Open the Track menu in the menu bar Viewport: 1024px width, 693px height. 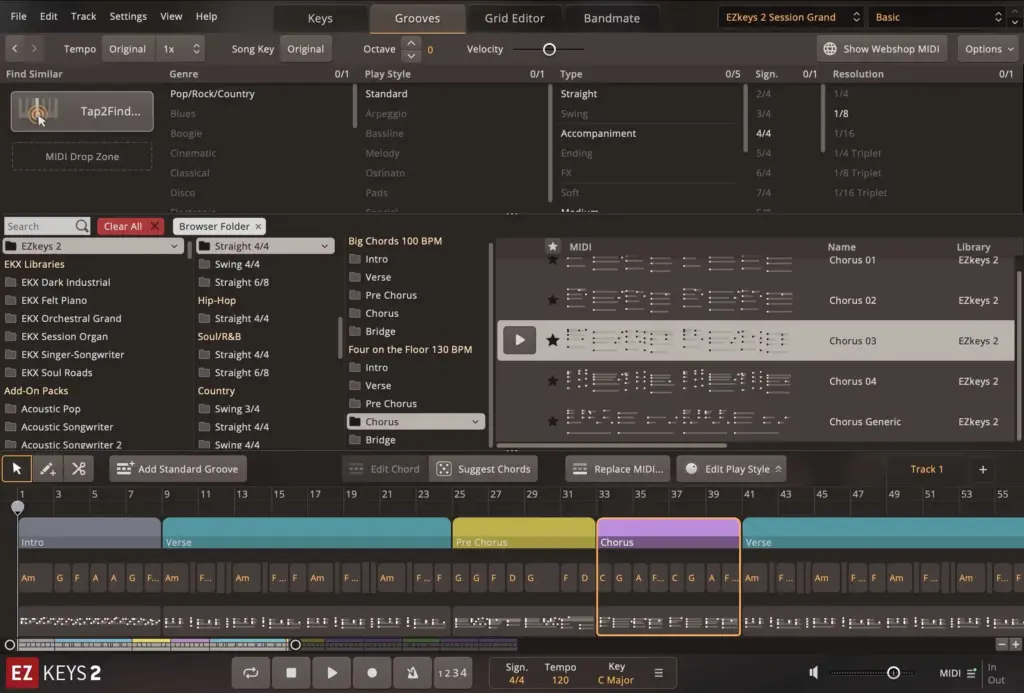point(83,15)
